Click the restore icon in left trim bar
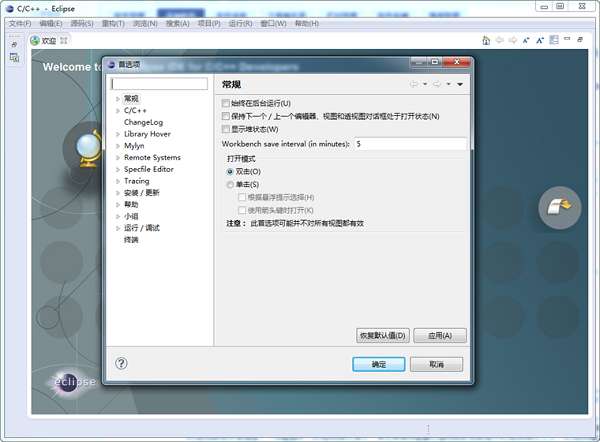This screenshot has width=600, height=442. click(x=14, y=44)
